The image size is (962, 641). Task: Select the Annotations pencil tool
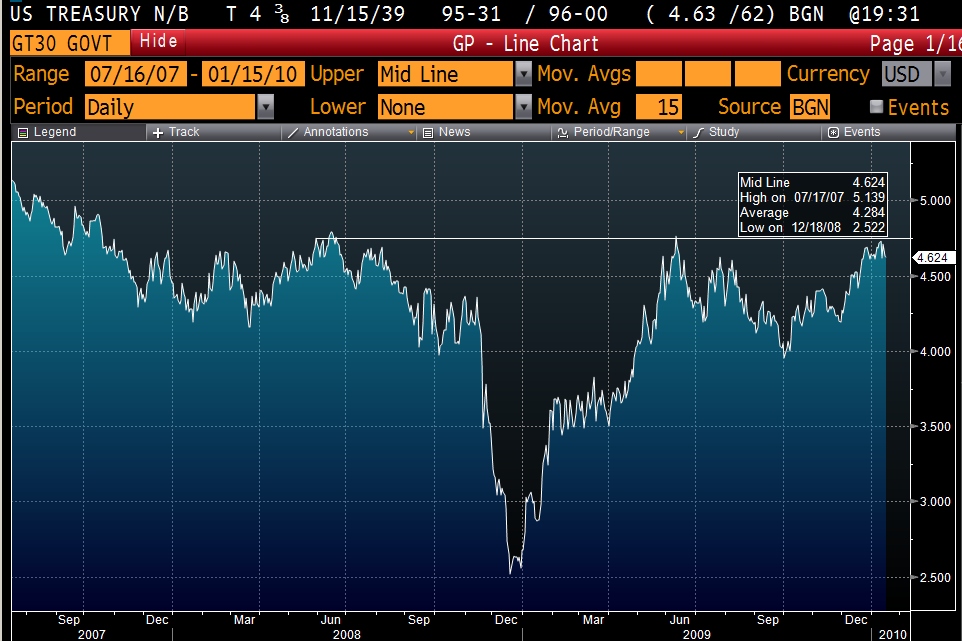(x=293, y=132)
